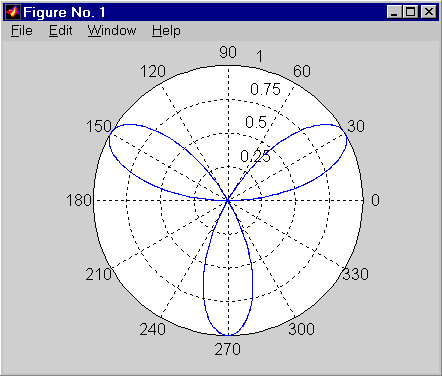Close the Figure No. 1 window

[428, 12]
